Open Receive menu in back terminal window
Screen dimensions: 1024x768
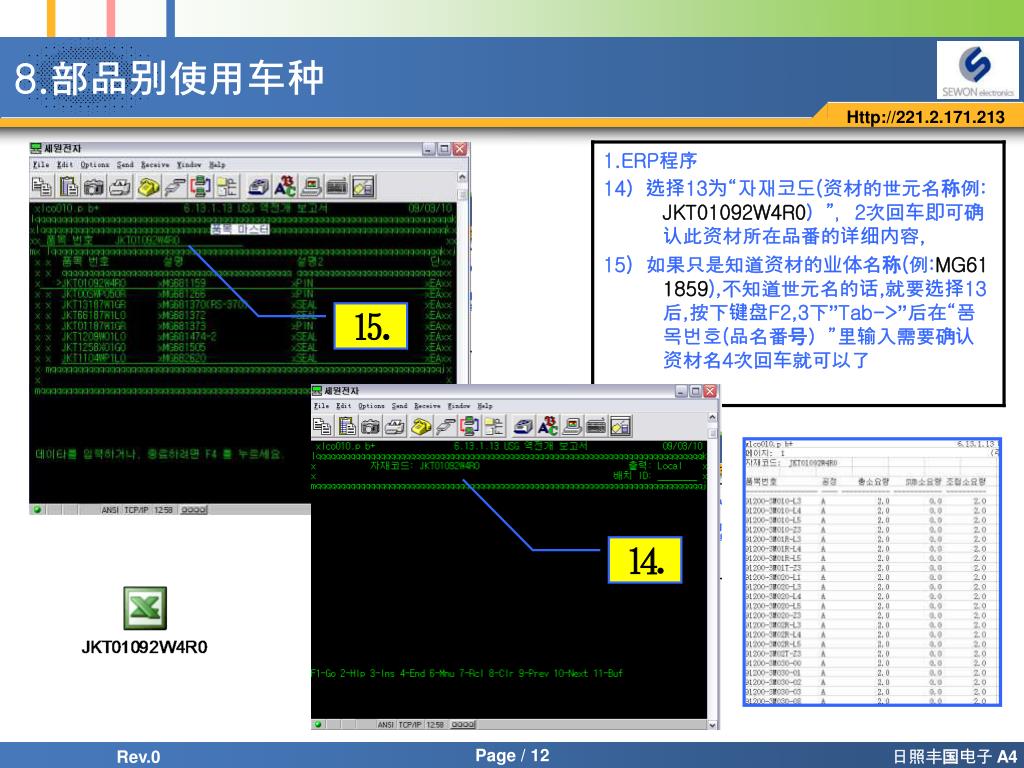pyautogui.click(x=155, y=165)
